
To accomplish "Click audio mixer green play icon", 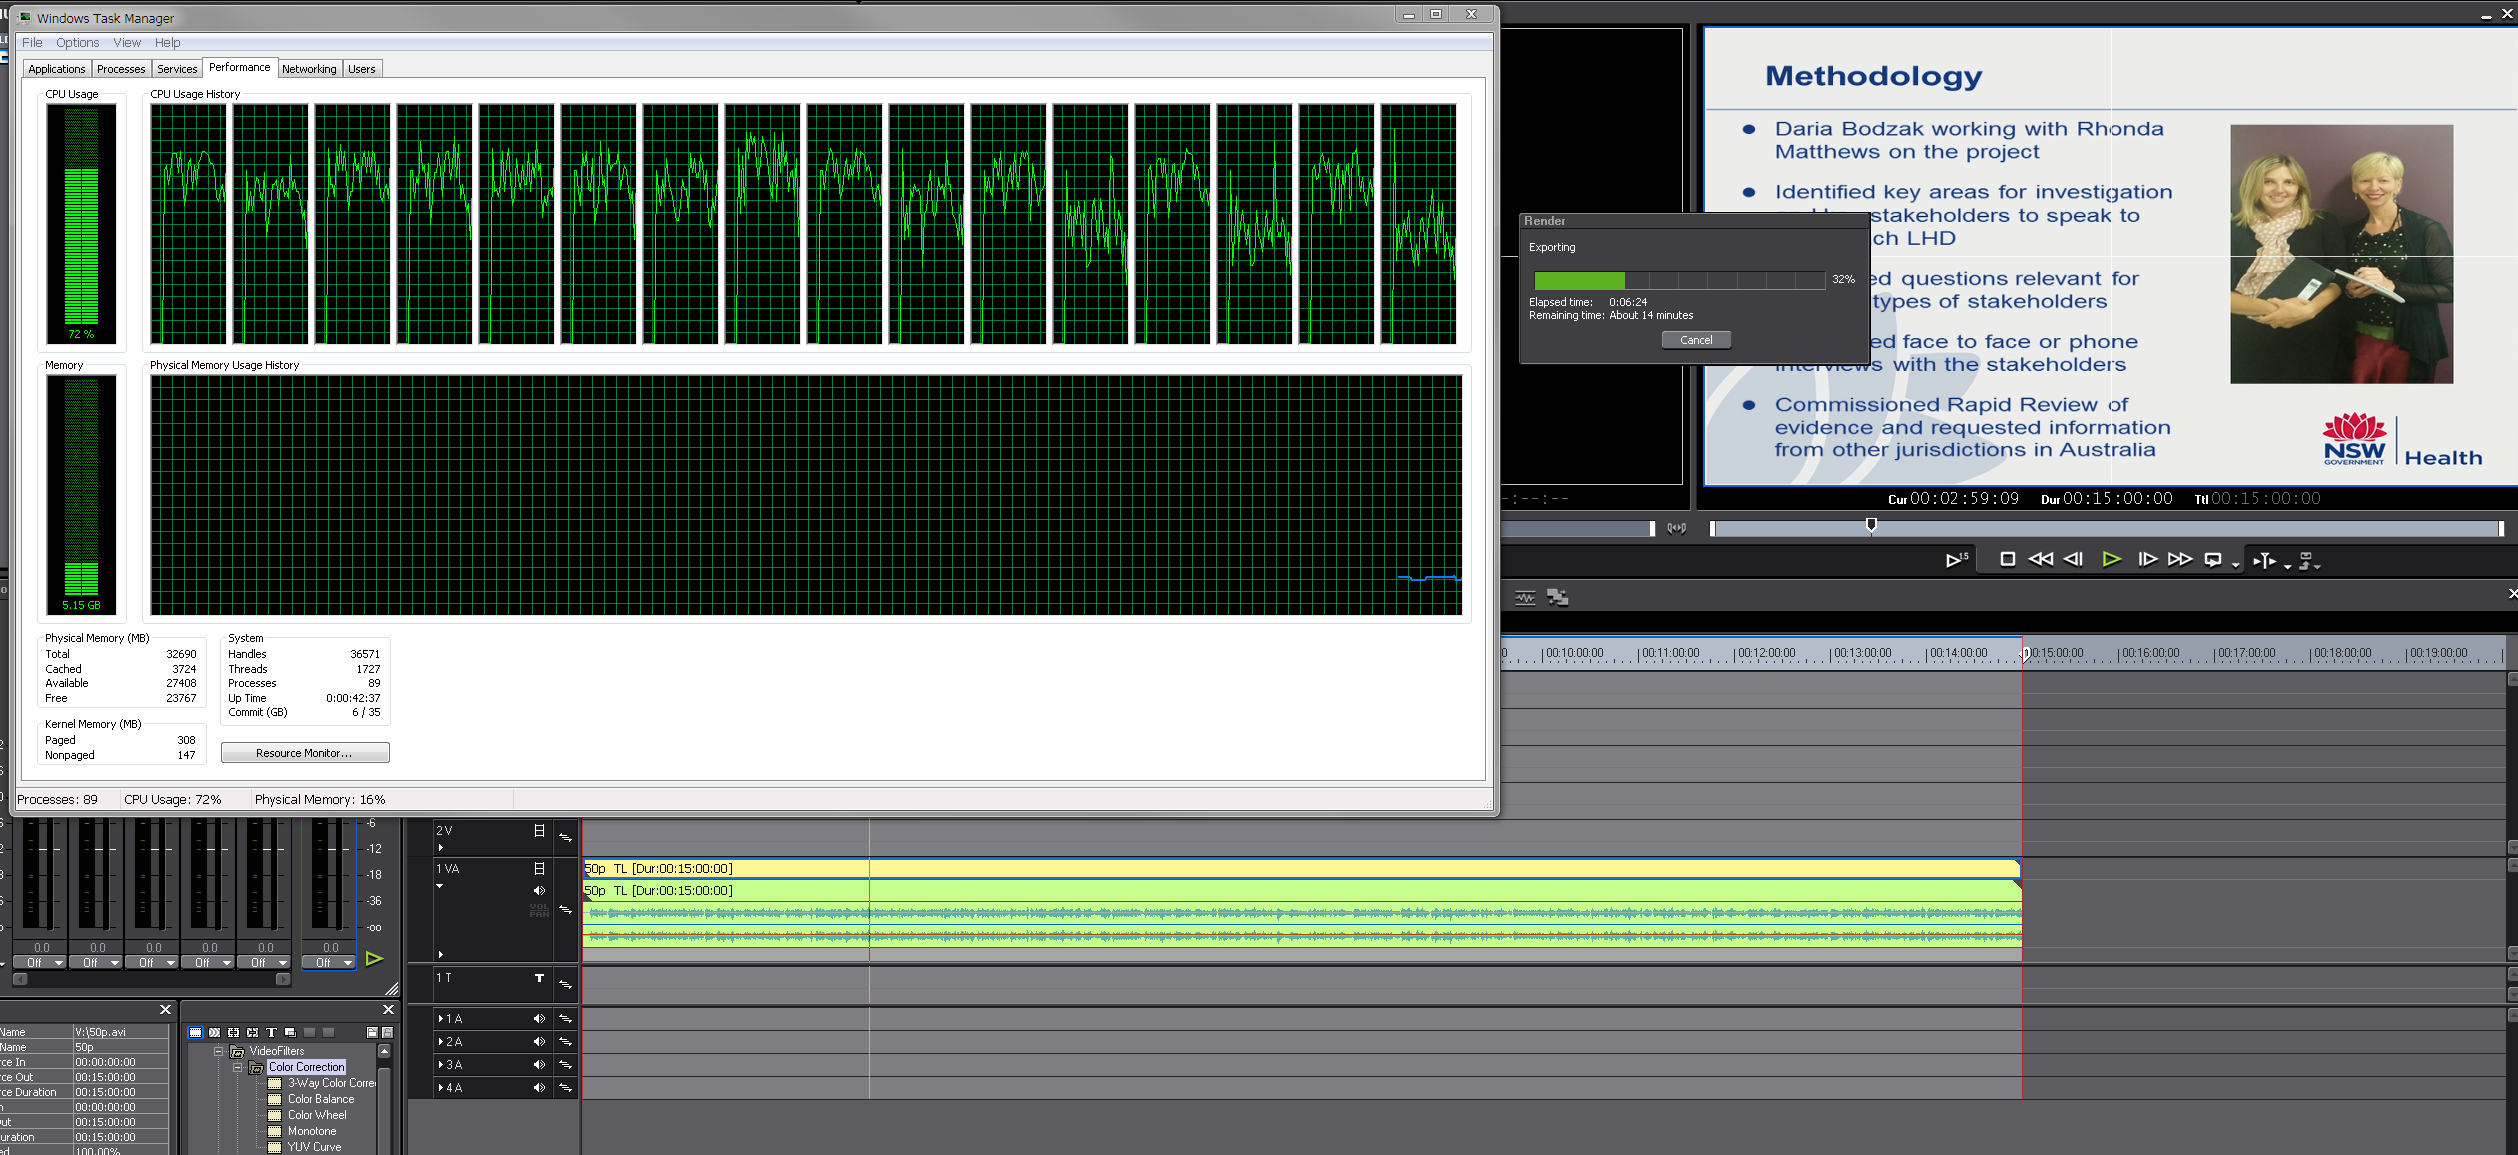I will pos(374,959).
